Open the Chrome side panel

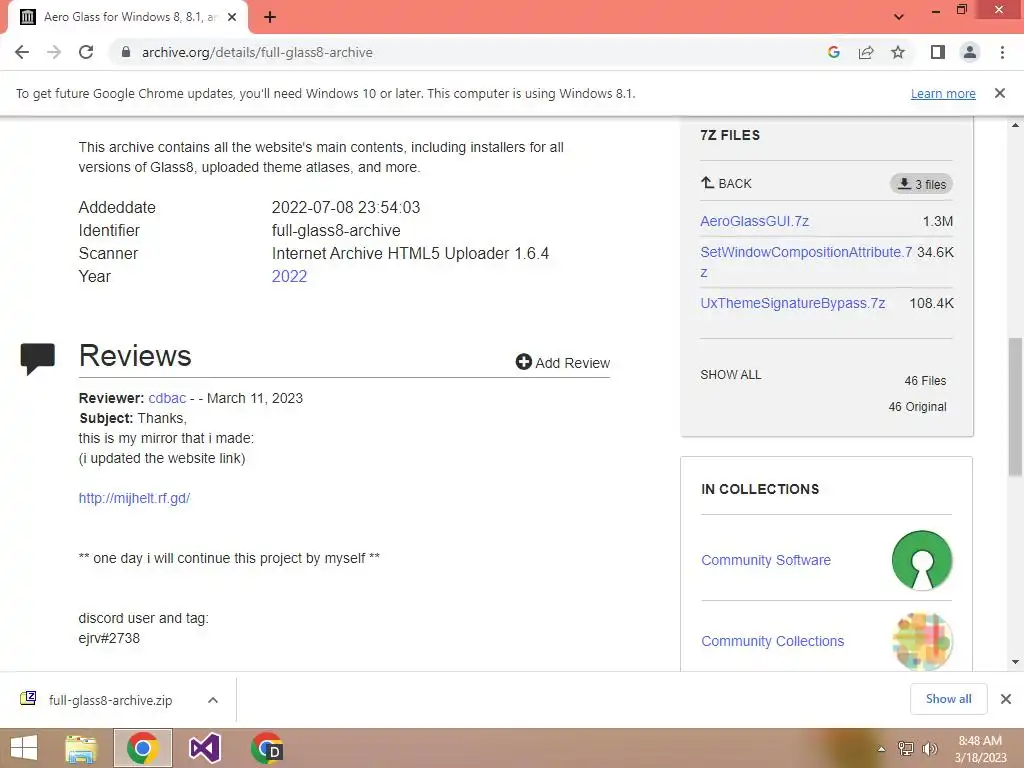coord(938,52)
